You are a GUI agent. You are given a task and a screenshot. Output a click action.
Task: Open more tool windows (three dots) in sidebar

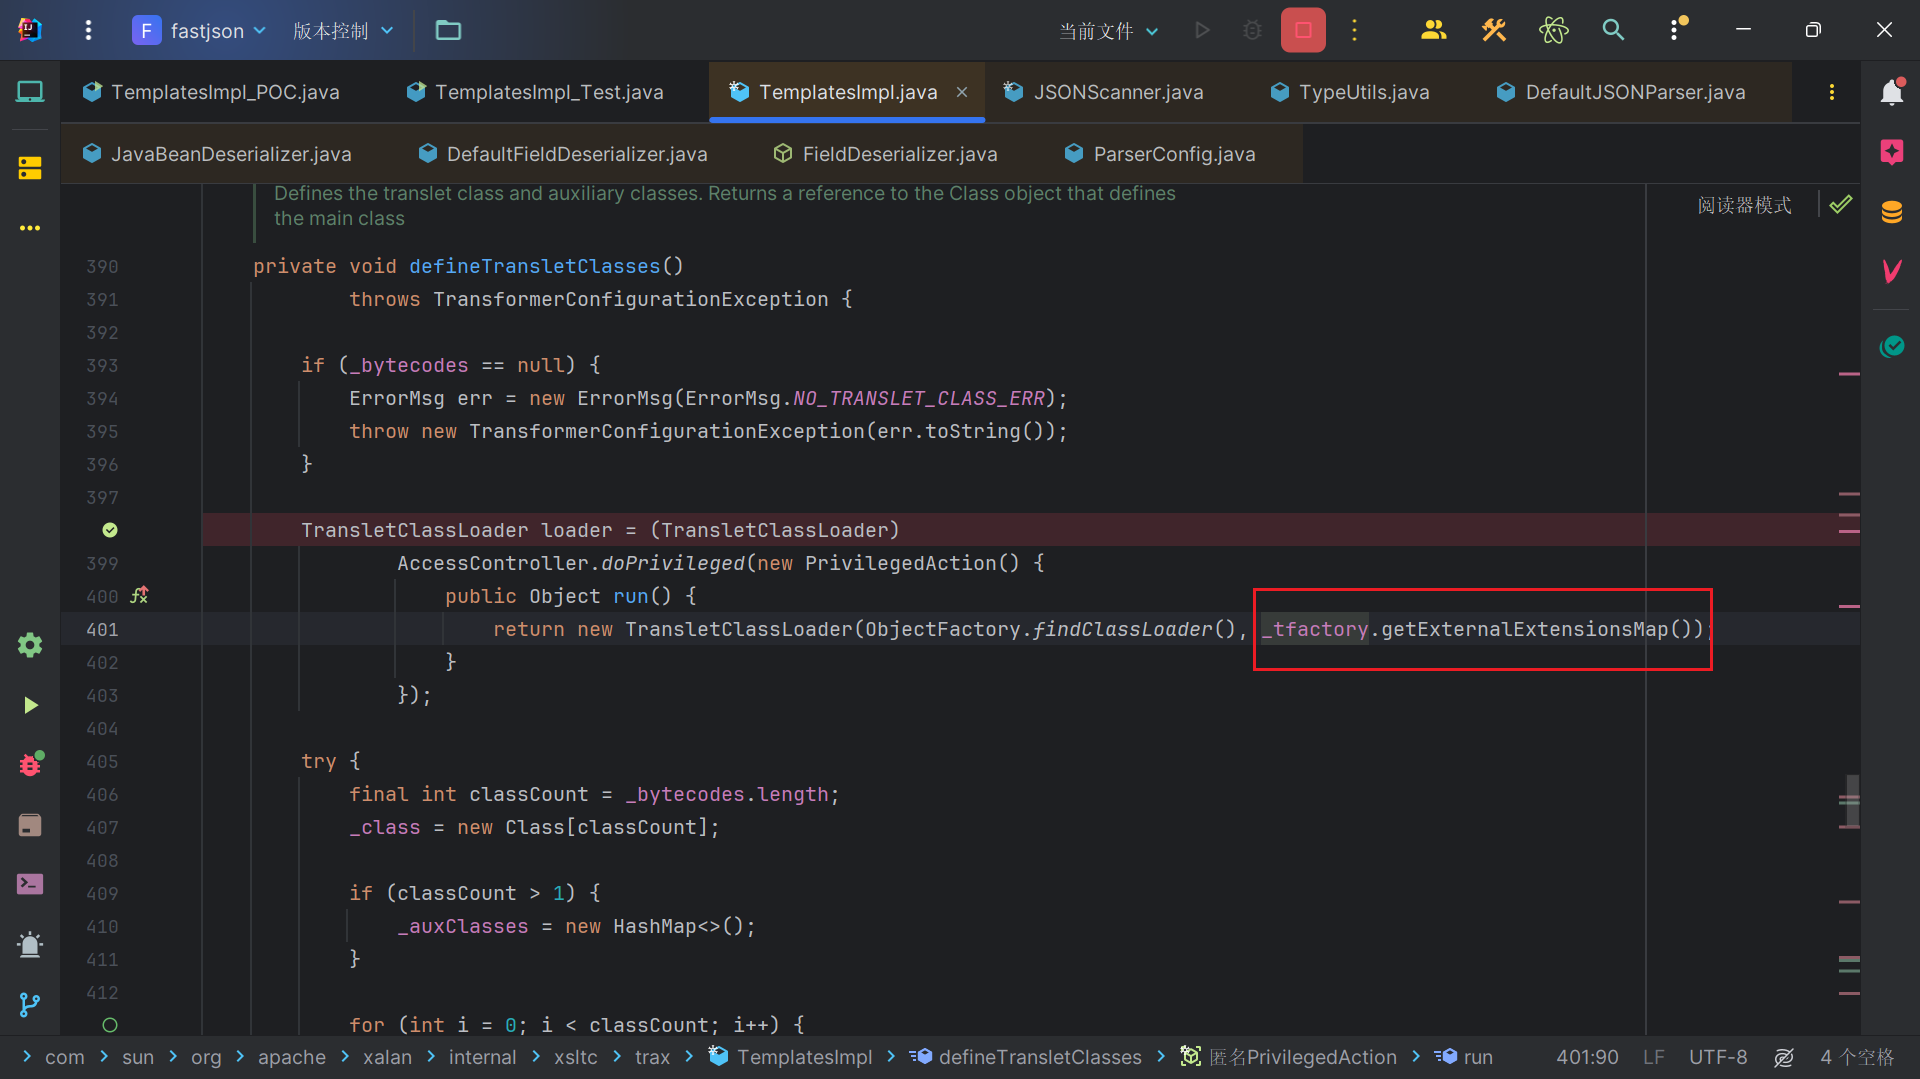point(30,228)
